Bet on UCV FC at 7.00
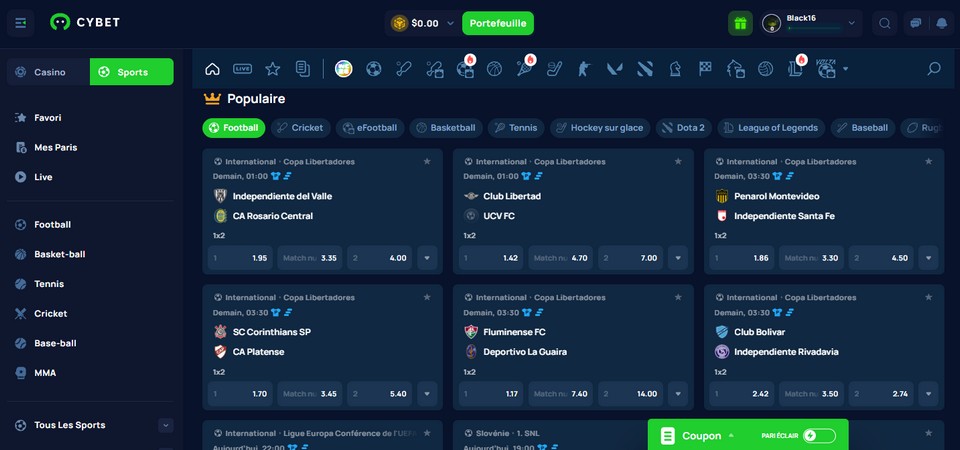The height and width of the screenshot is (450, 960). pyautogui.click(x=631, y=258)
